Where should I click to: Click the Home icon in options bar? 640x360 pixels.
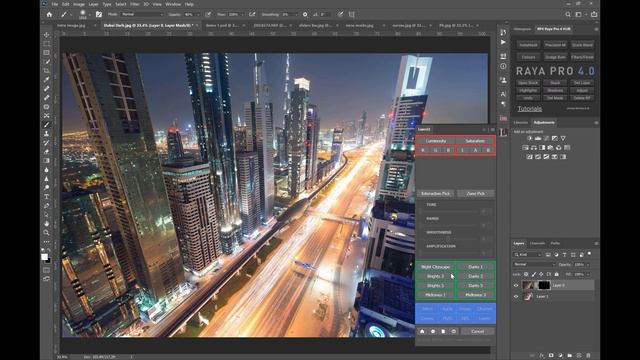coord(49,14)
